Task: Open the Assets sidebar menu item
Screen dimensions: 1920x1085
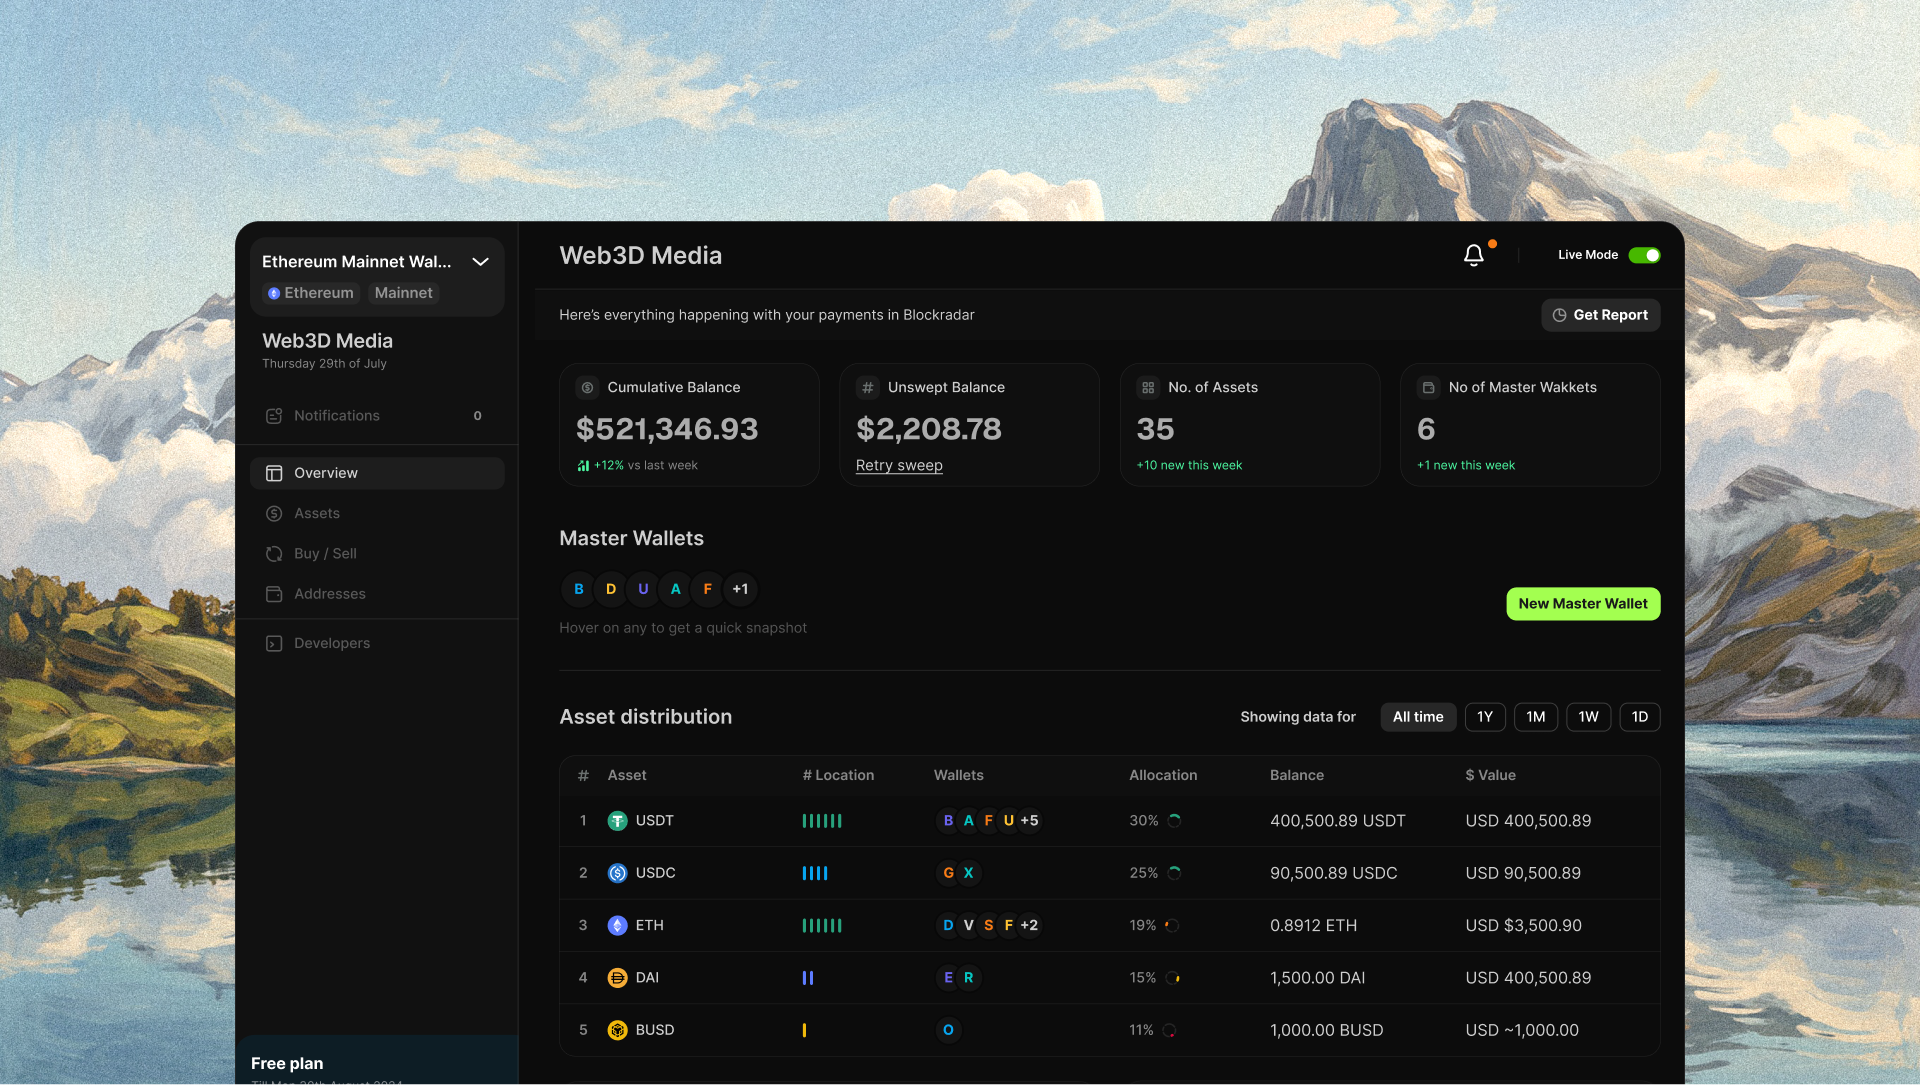Action: click(x=317, y=513)
